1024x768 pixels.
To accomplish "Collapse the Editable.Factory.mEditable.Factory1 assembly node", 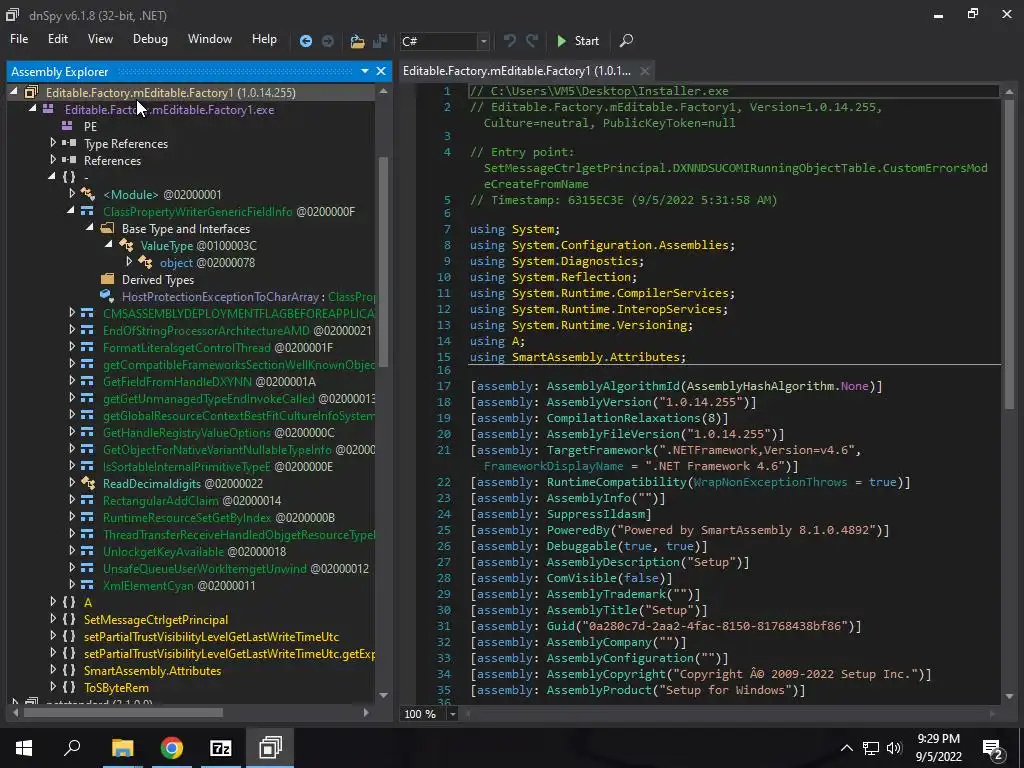I will [x=14, y=92].
